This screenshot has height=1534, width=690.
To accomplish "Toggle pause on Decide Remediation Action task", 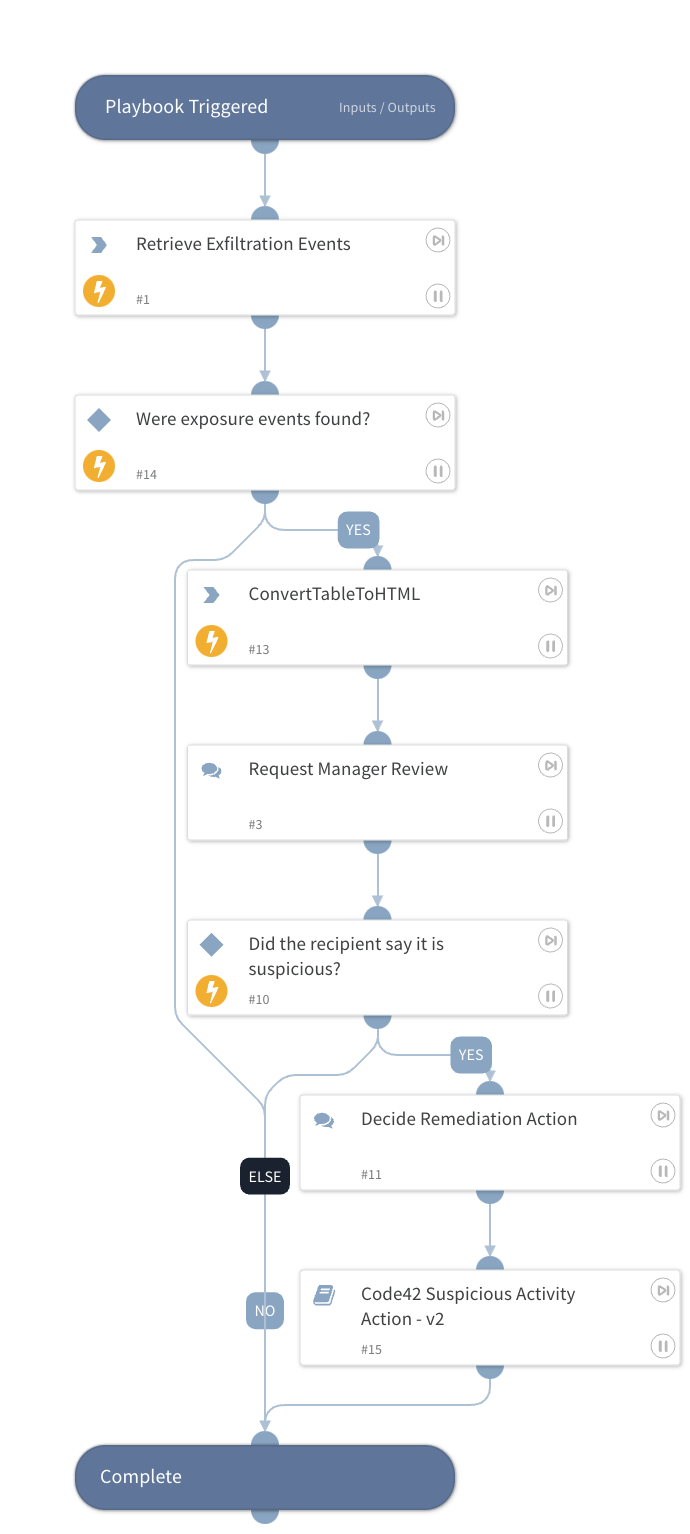I will pyautogui.click(x=662, y=1171).
